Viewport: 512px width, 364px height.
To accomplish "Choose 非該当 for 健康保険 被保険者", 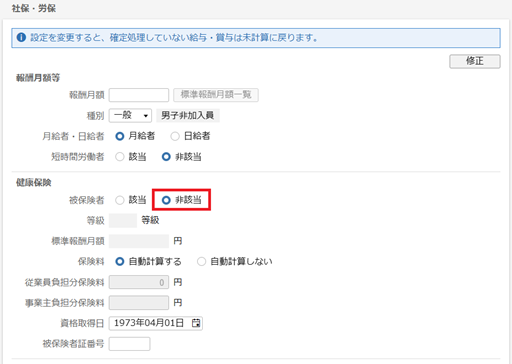I will (x=166, y=200).
